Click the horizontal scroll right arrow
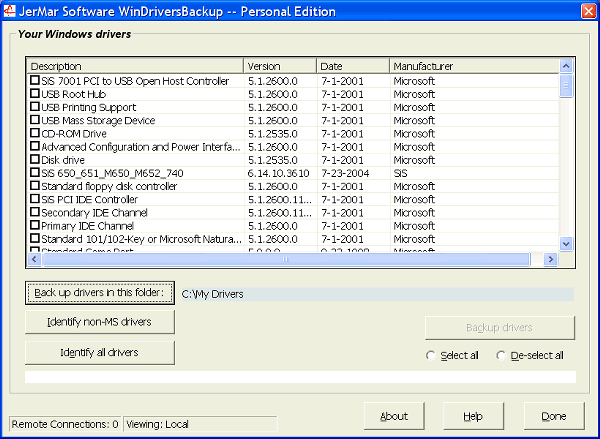The width and height of the screenshot is (600, 439). pyautogui.click(x=551, y=259)
